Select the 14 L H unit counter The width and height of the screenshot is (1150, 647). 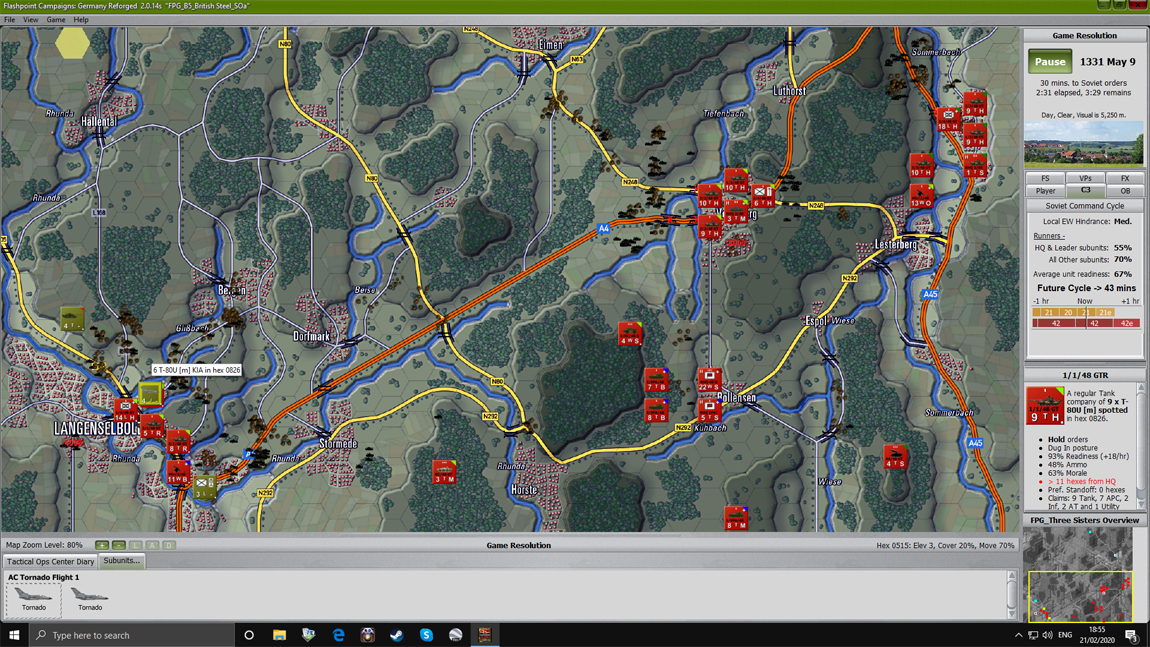pyautogui.click(x=125, y=410)
